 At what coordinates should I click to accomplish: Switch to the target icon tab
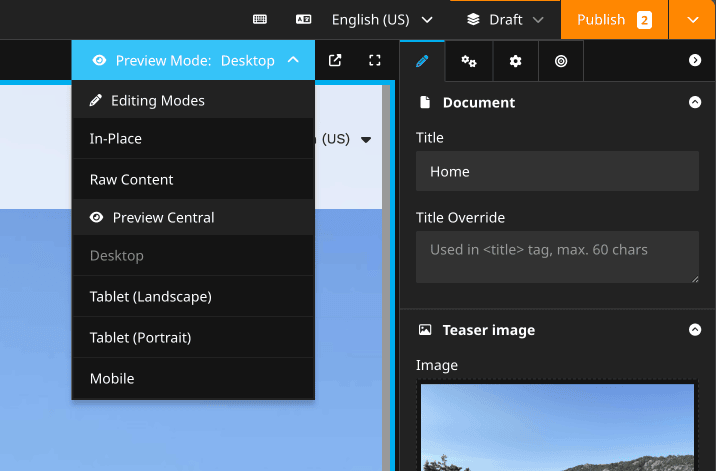561,61
